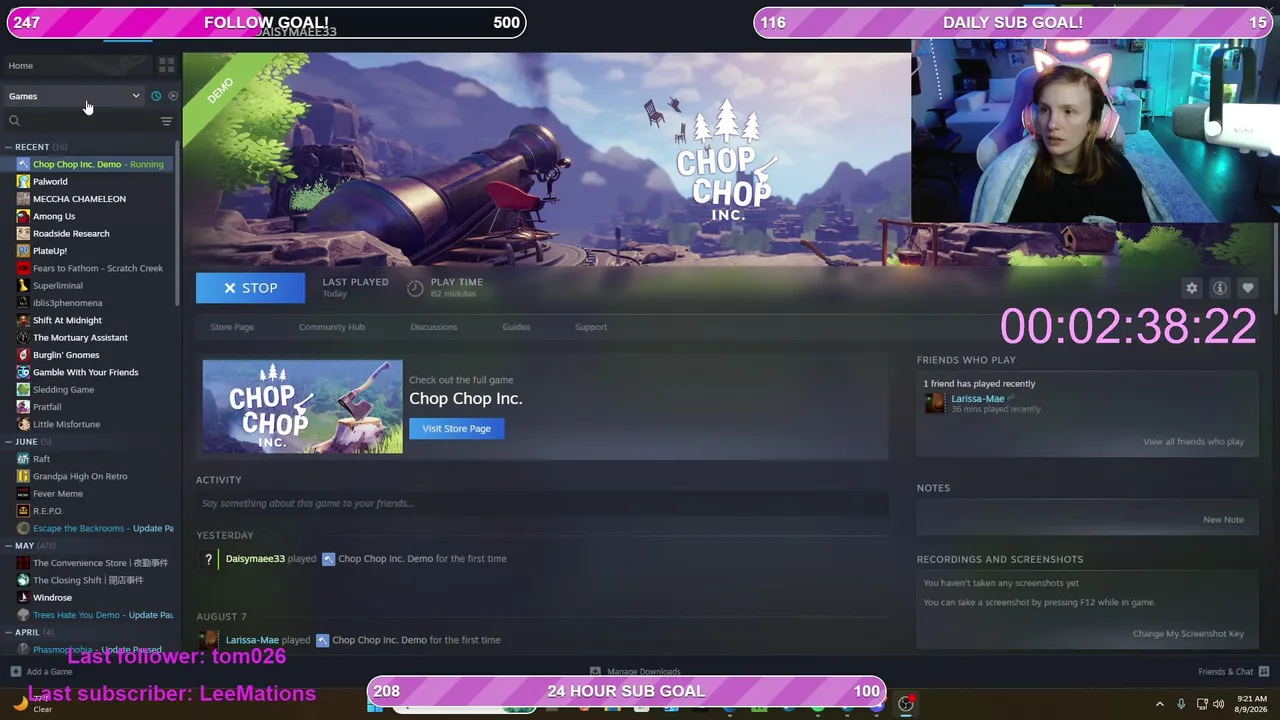This screenshot has width=1280, height=720.
Task: Open the Games category dropdown
Action: coord(74,96)
